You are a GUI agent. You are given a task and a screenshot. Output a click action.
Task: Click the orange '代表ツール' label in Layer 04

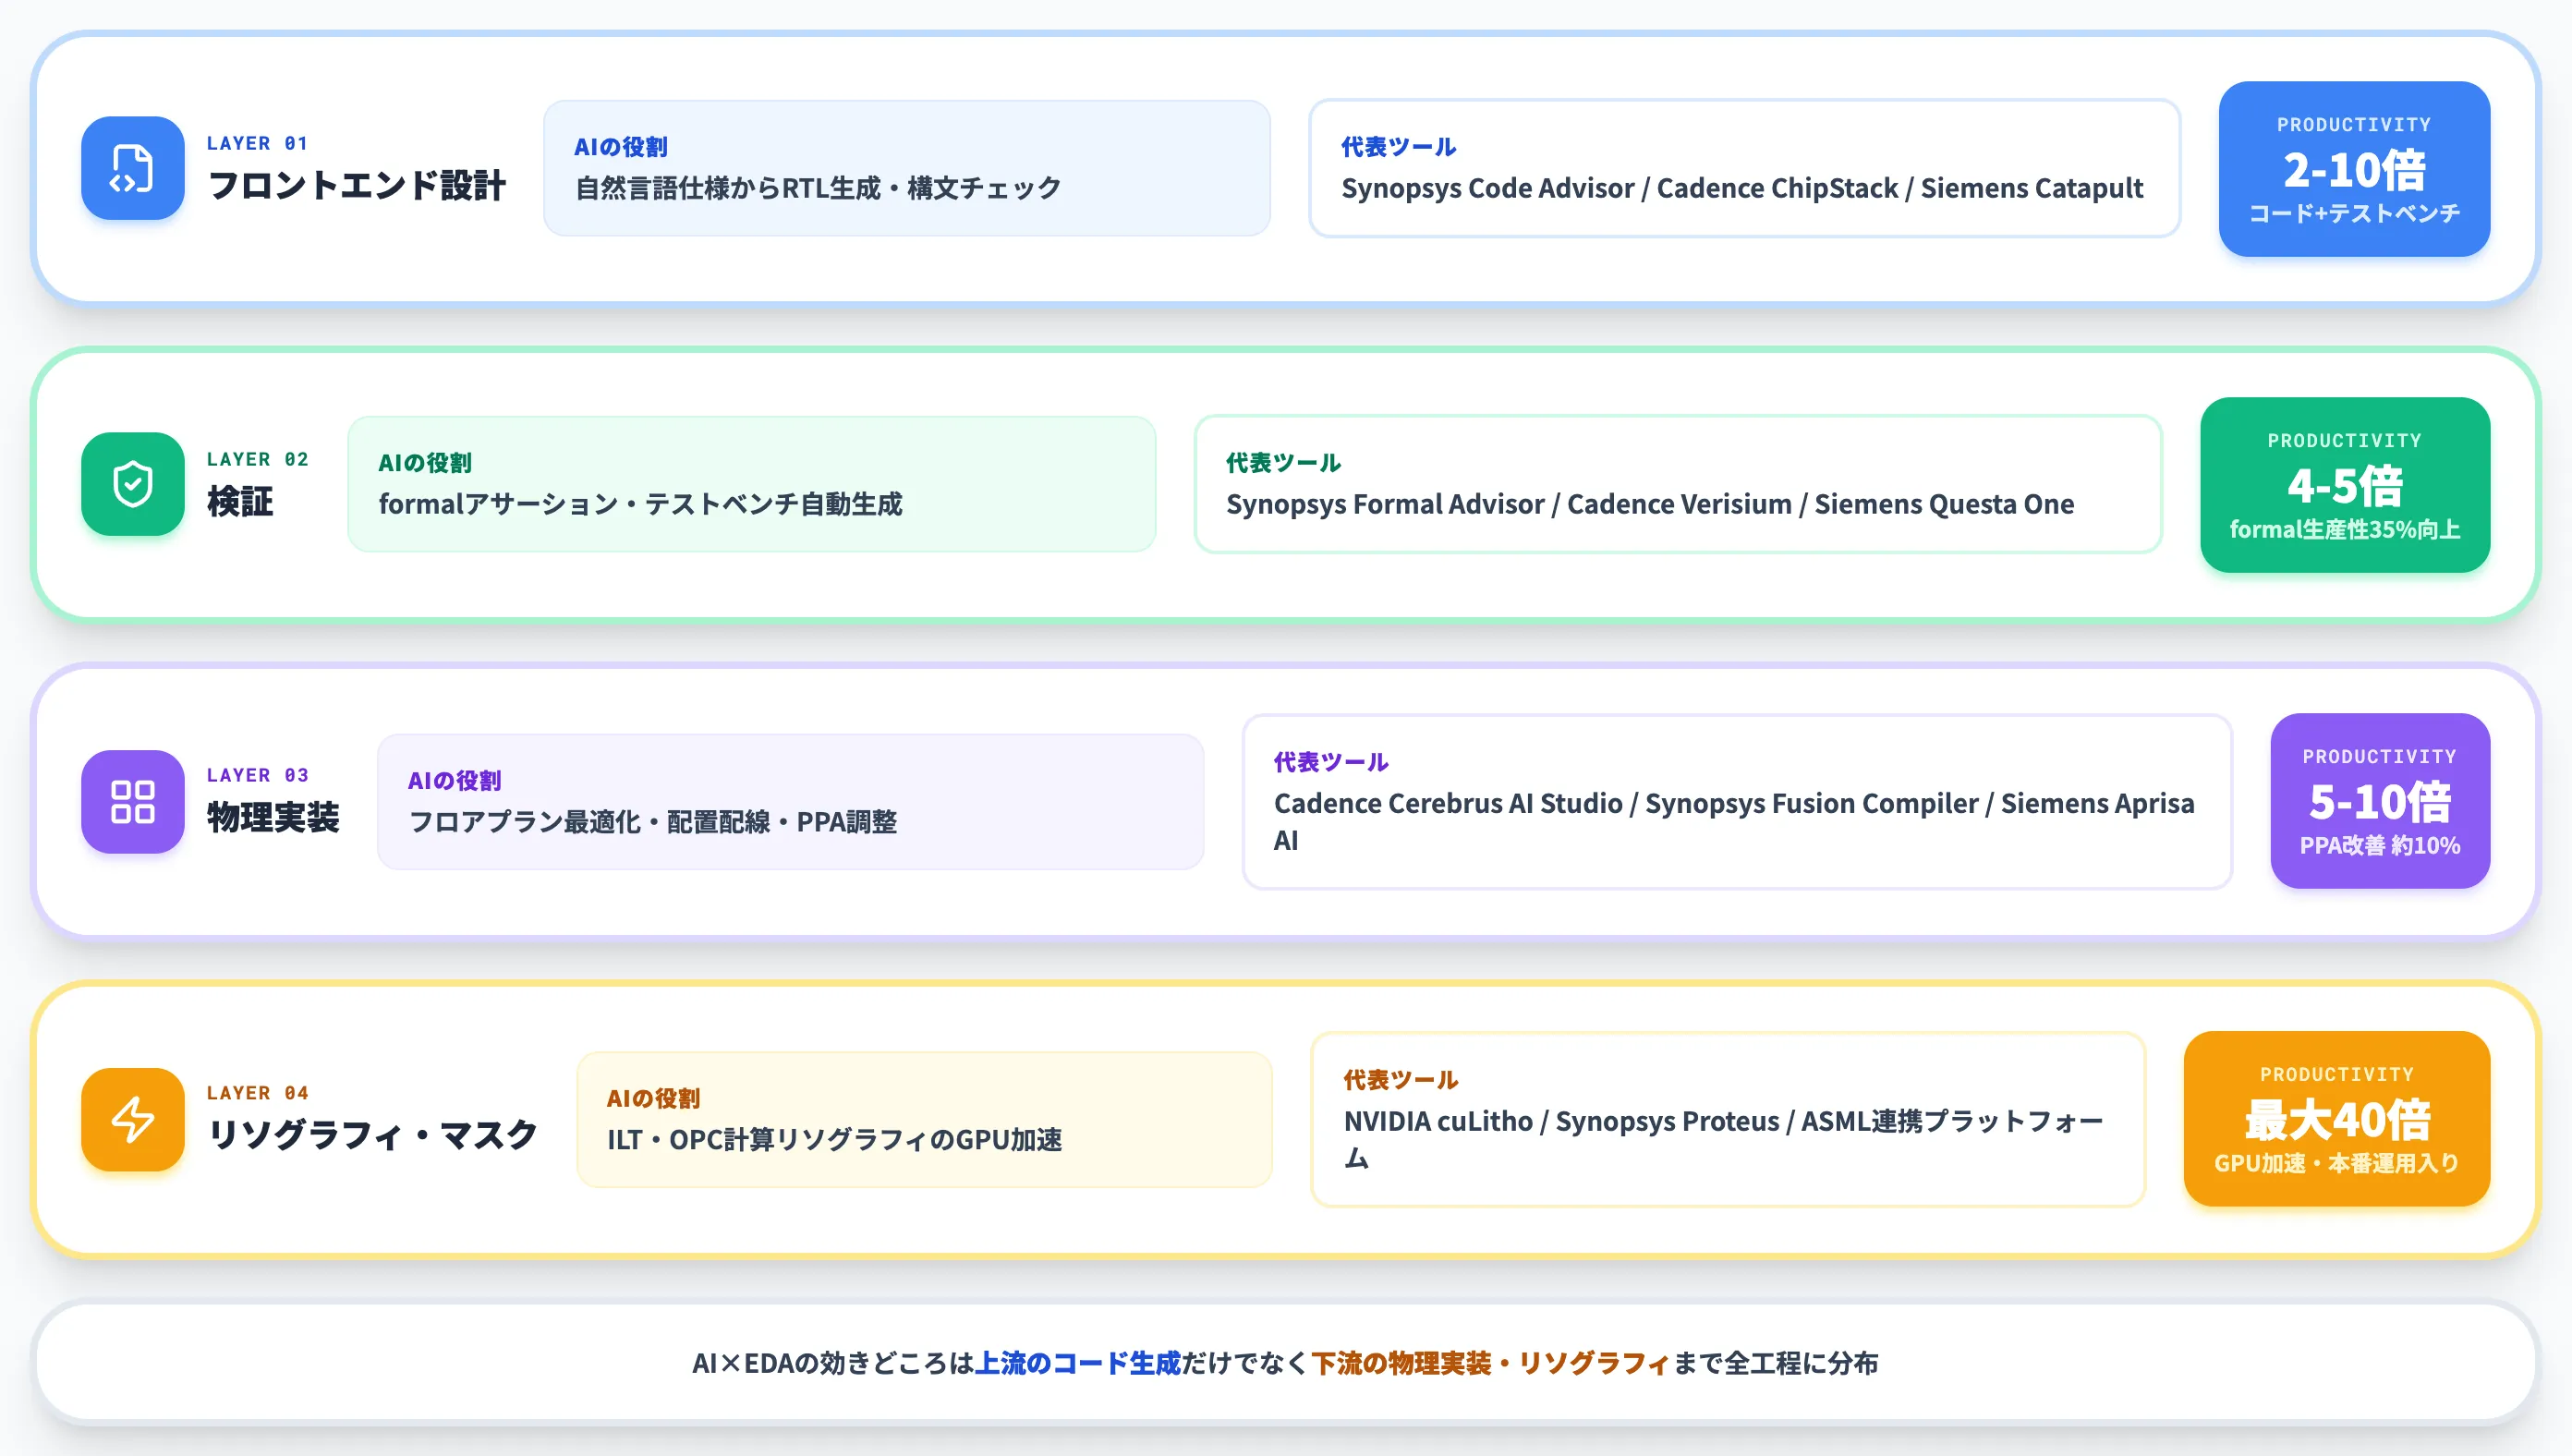[x=1401, y=1080]
